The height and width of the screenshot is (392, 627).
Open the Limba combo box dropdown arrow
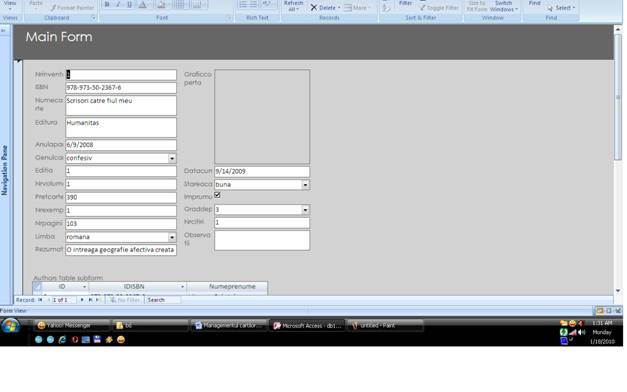(x=172, y=237)
